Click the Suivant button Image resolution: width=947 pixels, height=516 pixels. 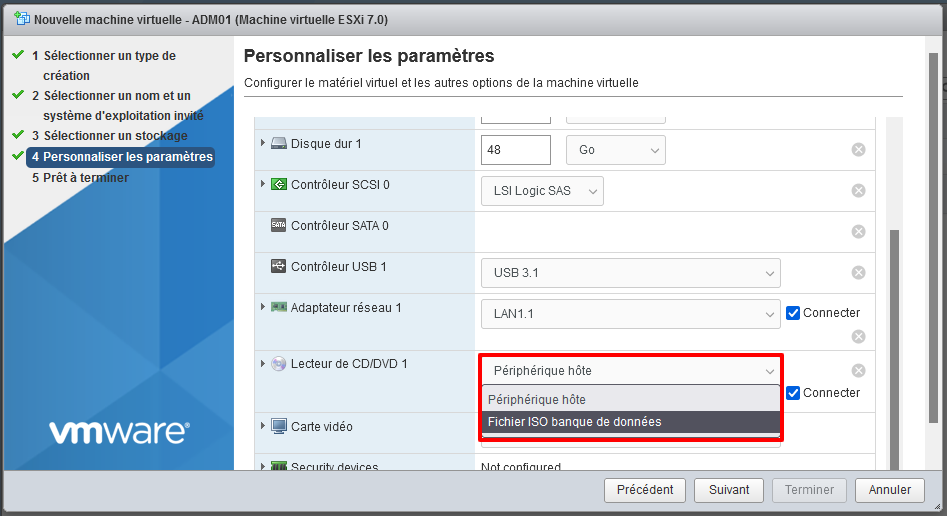pyautogui.click(x=729, y=490)
